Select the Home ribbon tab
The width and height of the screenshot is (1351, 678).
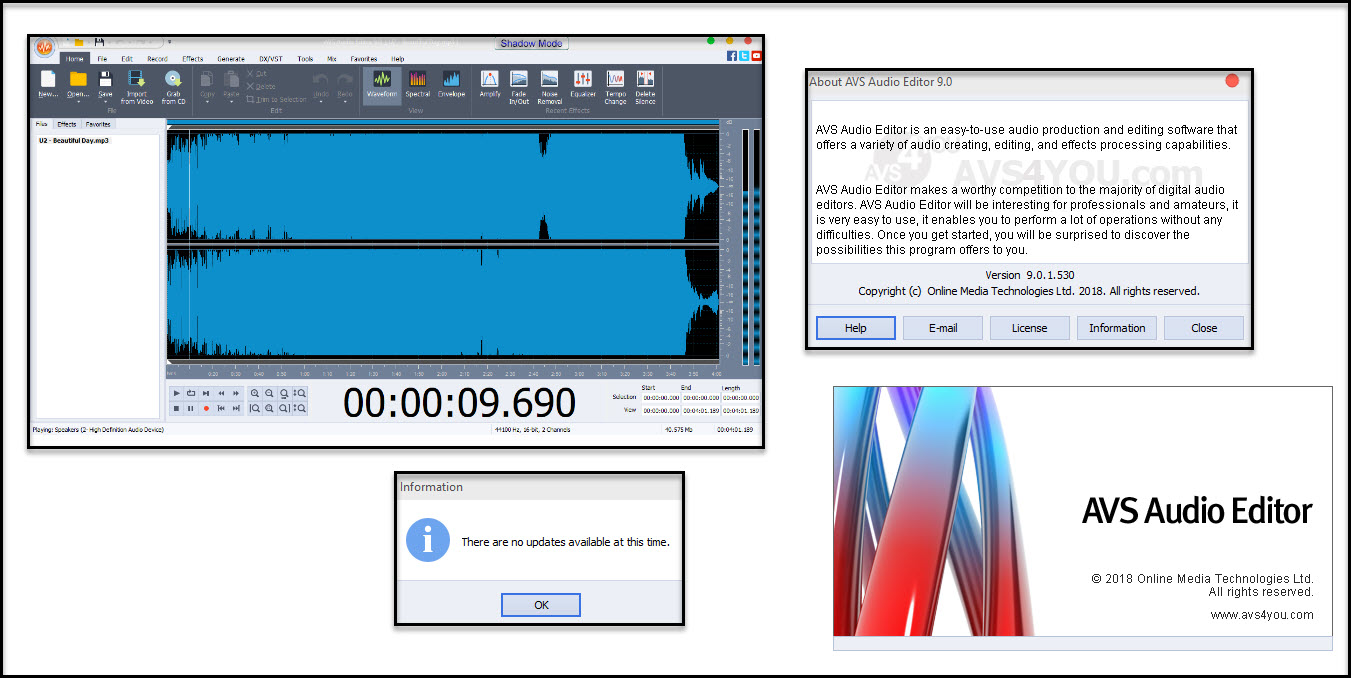[x=75, y=59]
